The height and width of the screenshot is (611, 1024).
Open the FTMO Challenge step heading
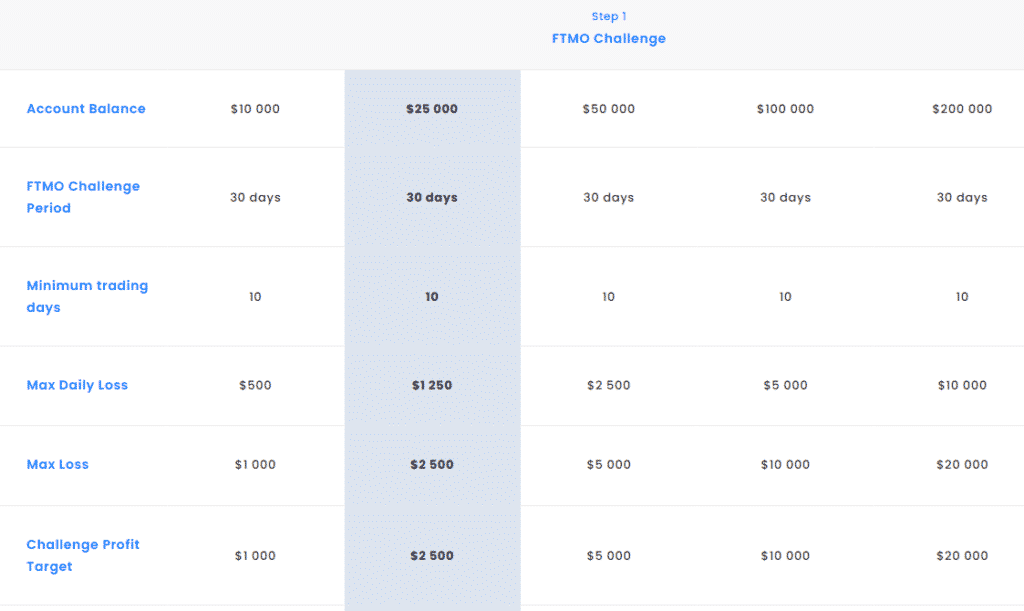[x=609, y=39]
